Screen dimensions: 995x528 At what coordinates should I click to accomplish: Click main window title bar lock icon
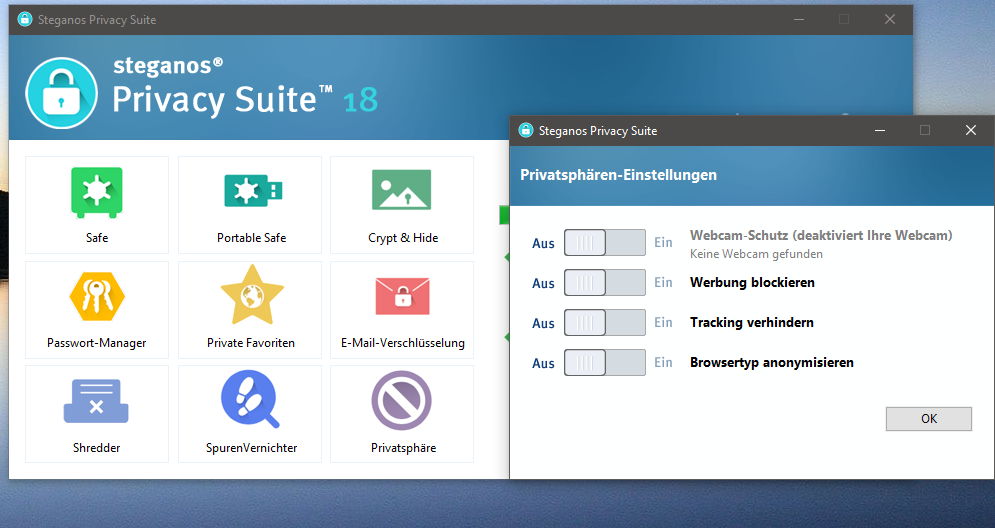tap(25, 19)
